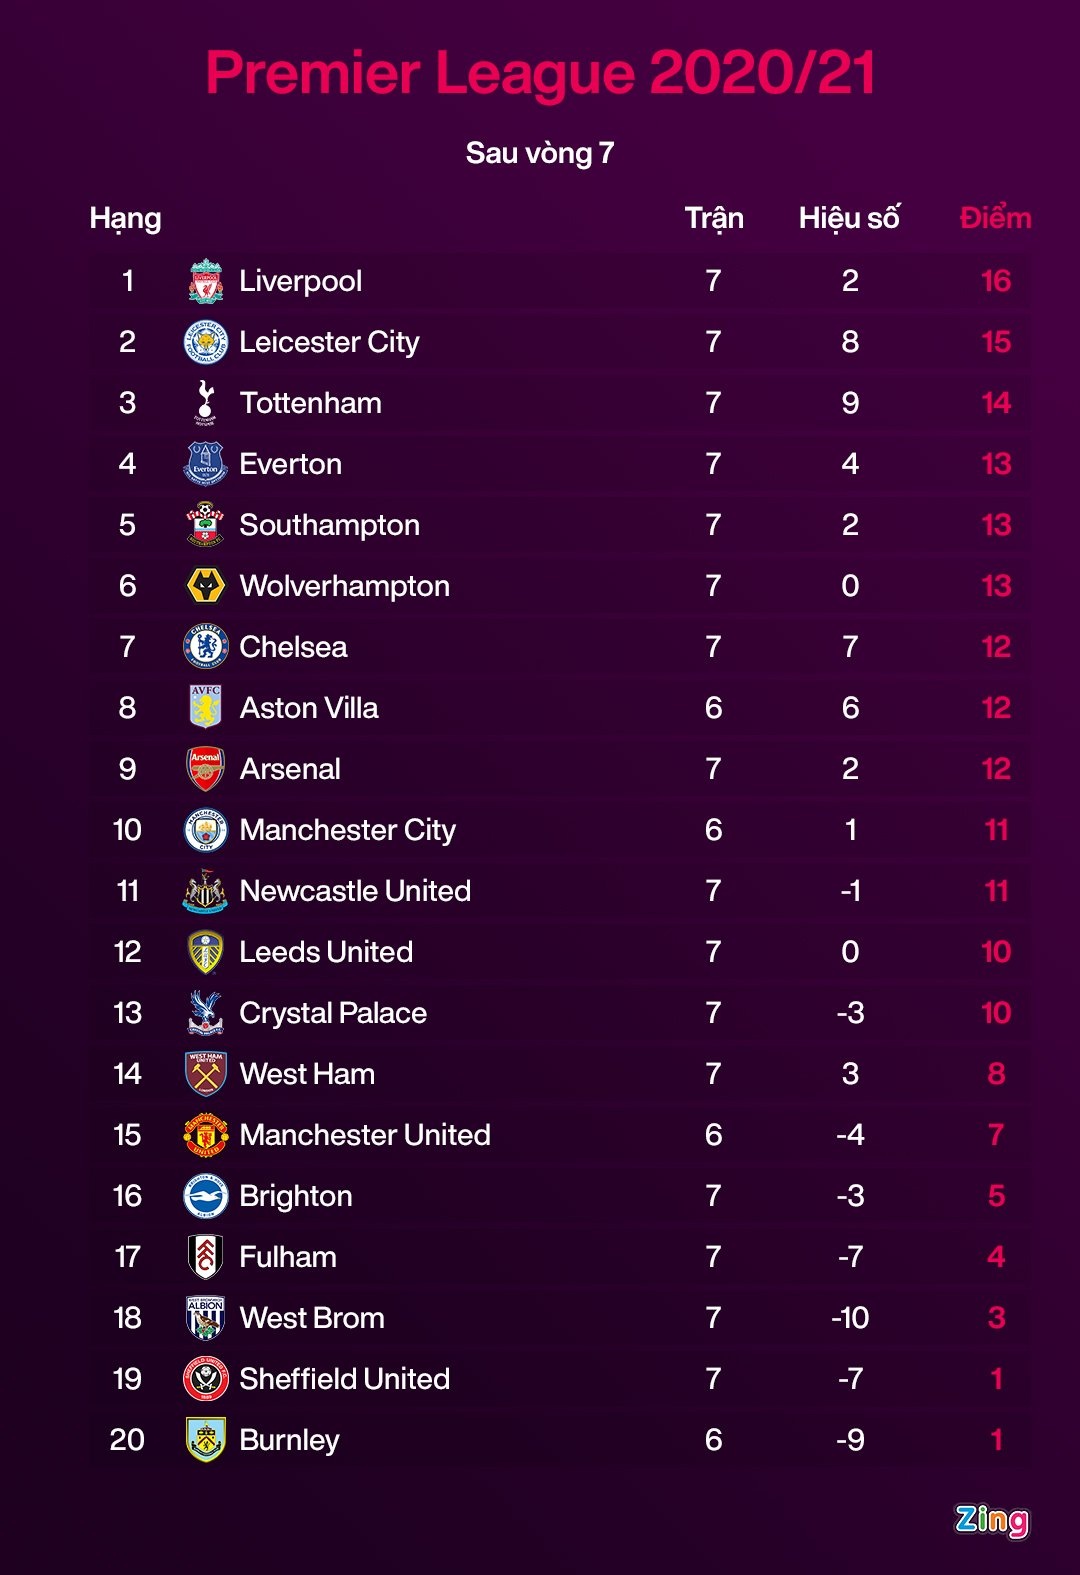Screen dimensions: 1080x1575
Task: Click the Premier League 2020/21 title
Action: (540, 73)
